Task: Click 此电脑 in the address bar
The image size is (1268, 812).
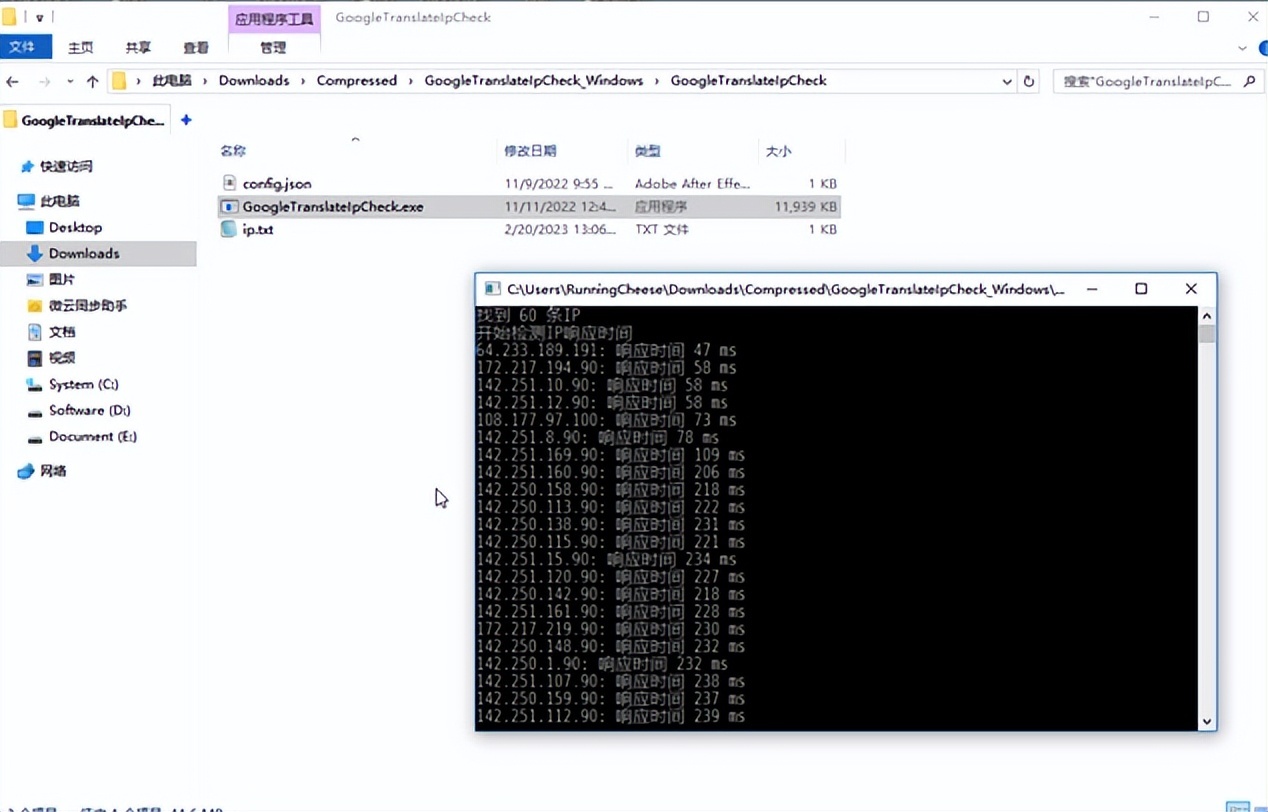Action: coord(171,81)
